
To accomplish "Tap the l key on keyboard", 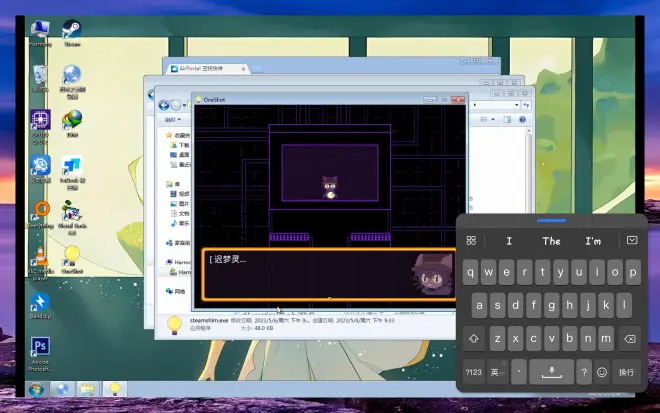I will 624,305.
